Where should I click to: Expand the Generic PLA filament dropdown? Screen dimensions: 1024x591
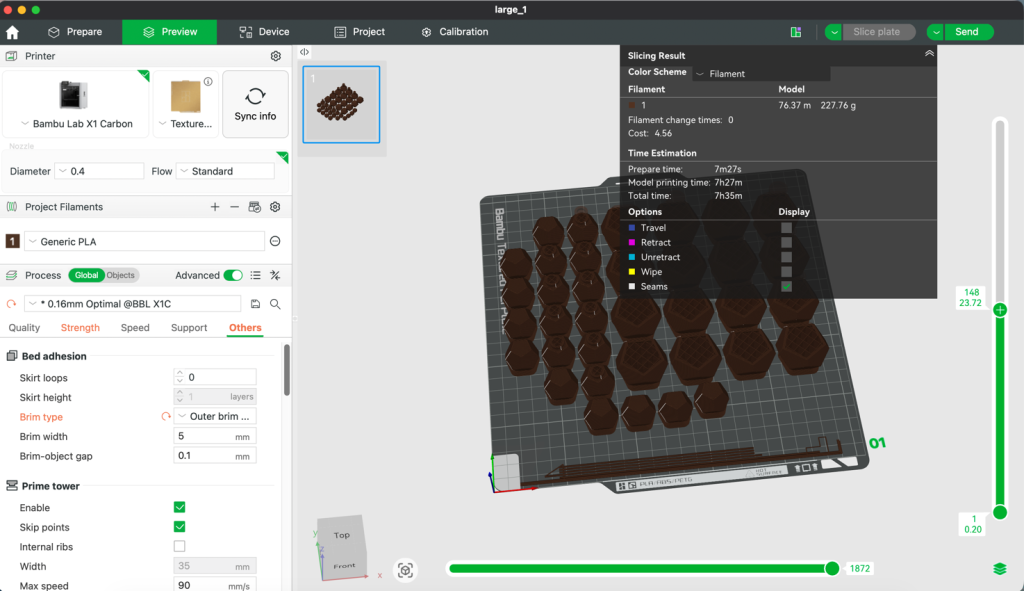tap(144, 242)
